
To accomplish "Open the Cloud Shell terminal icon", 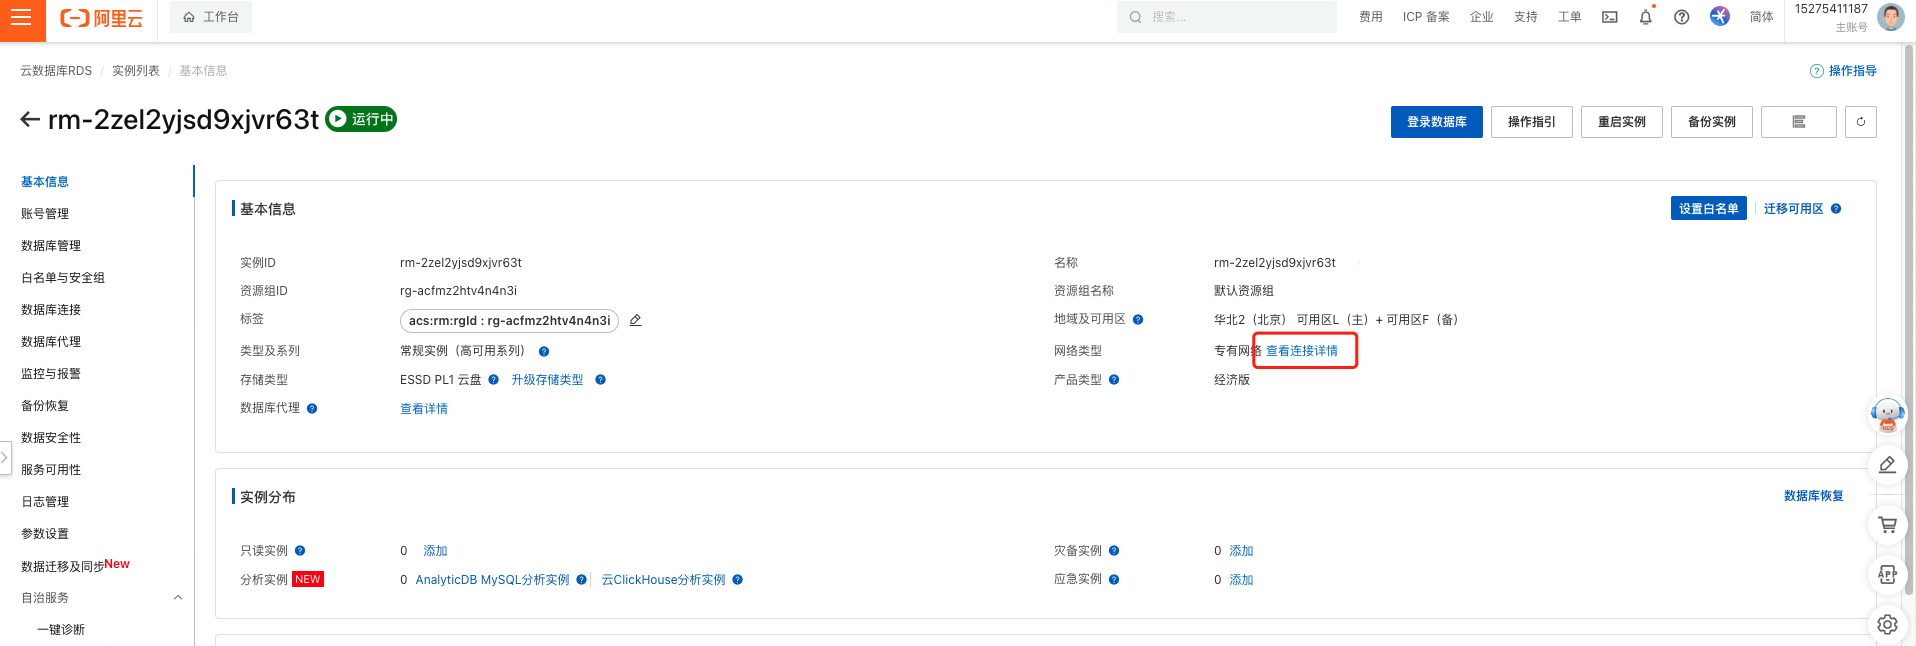I will (x=1610, y=17).
